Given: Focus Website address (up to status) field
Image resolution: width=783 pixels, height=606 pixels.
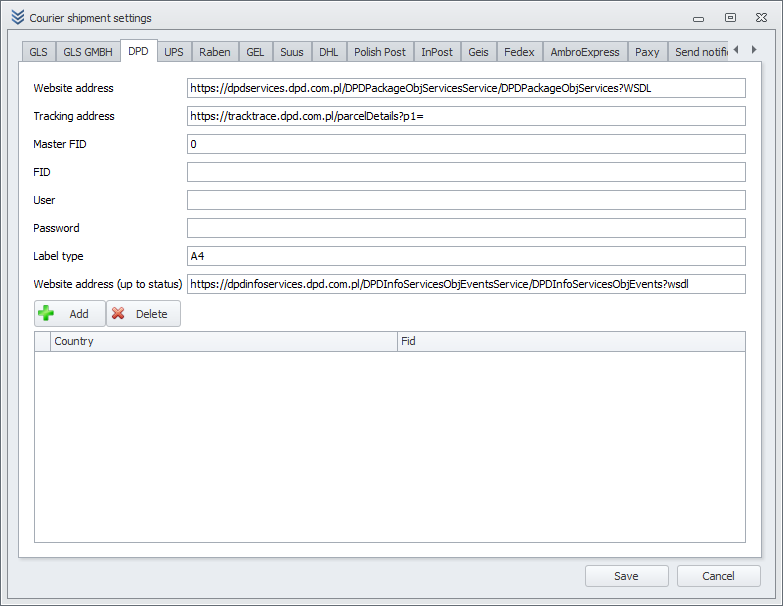Looking at the screenshot, I should (466, 284).
